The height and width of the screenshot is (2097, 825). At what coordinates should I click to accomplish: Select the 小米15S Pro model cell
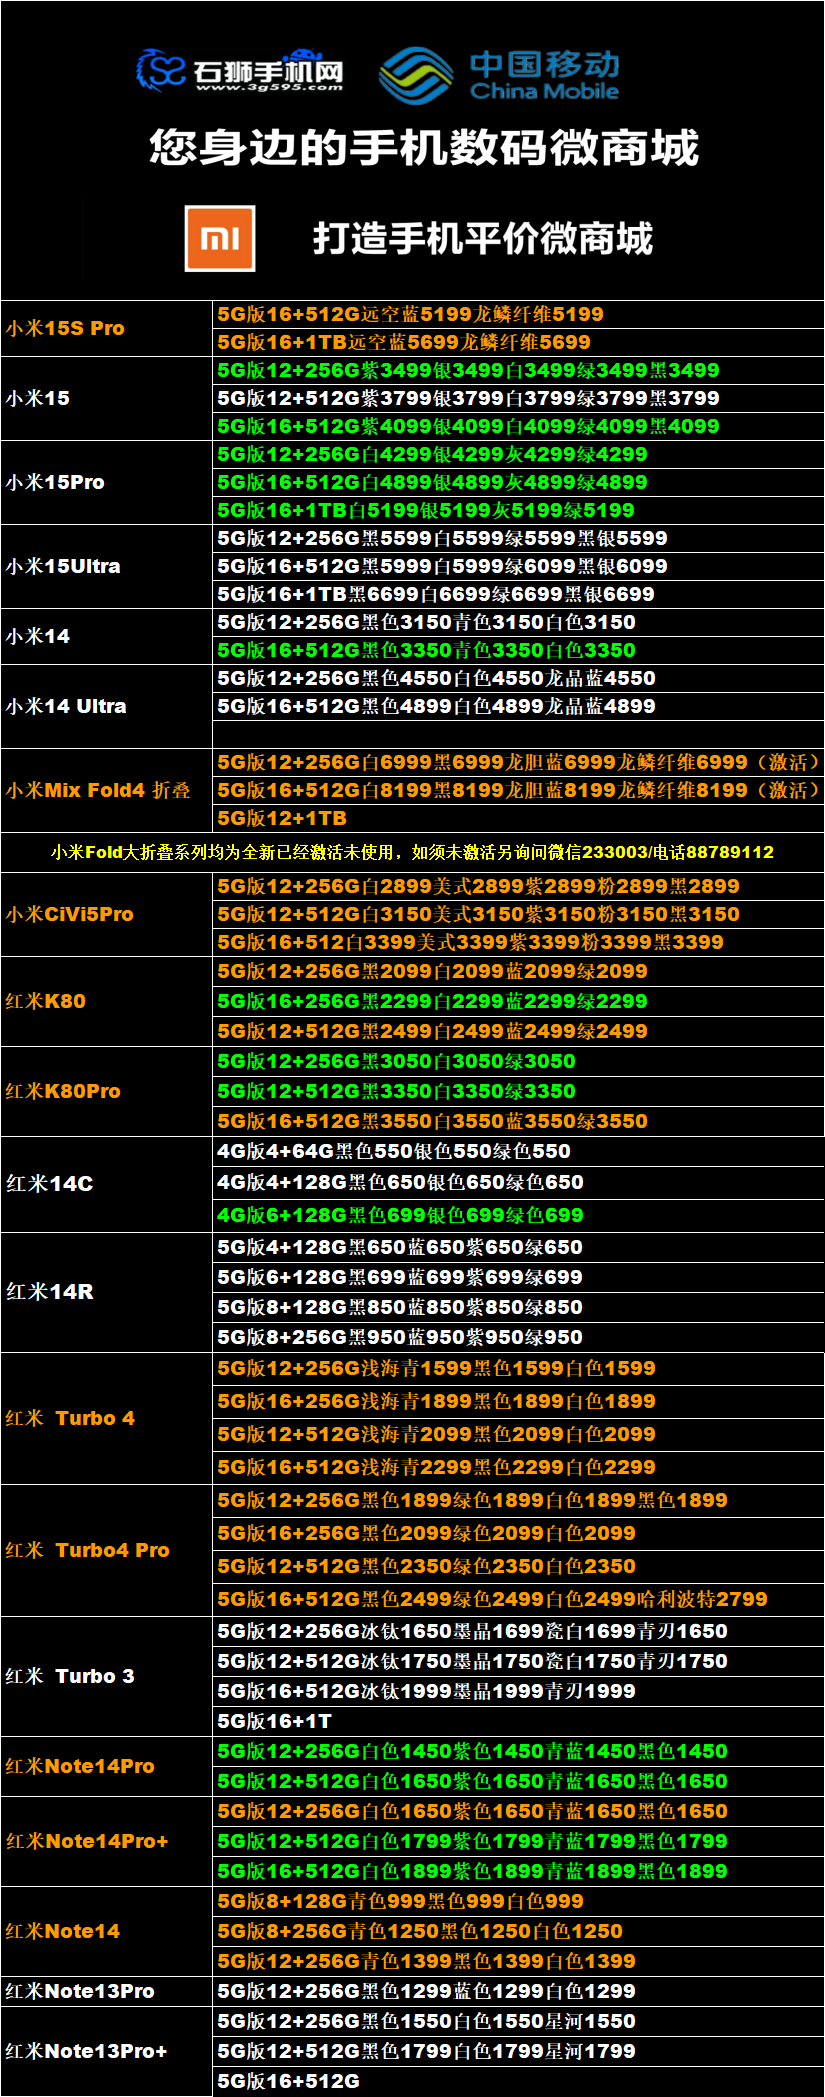pyautogui.click(x=107, y=328)
